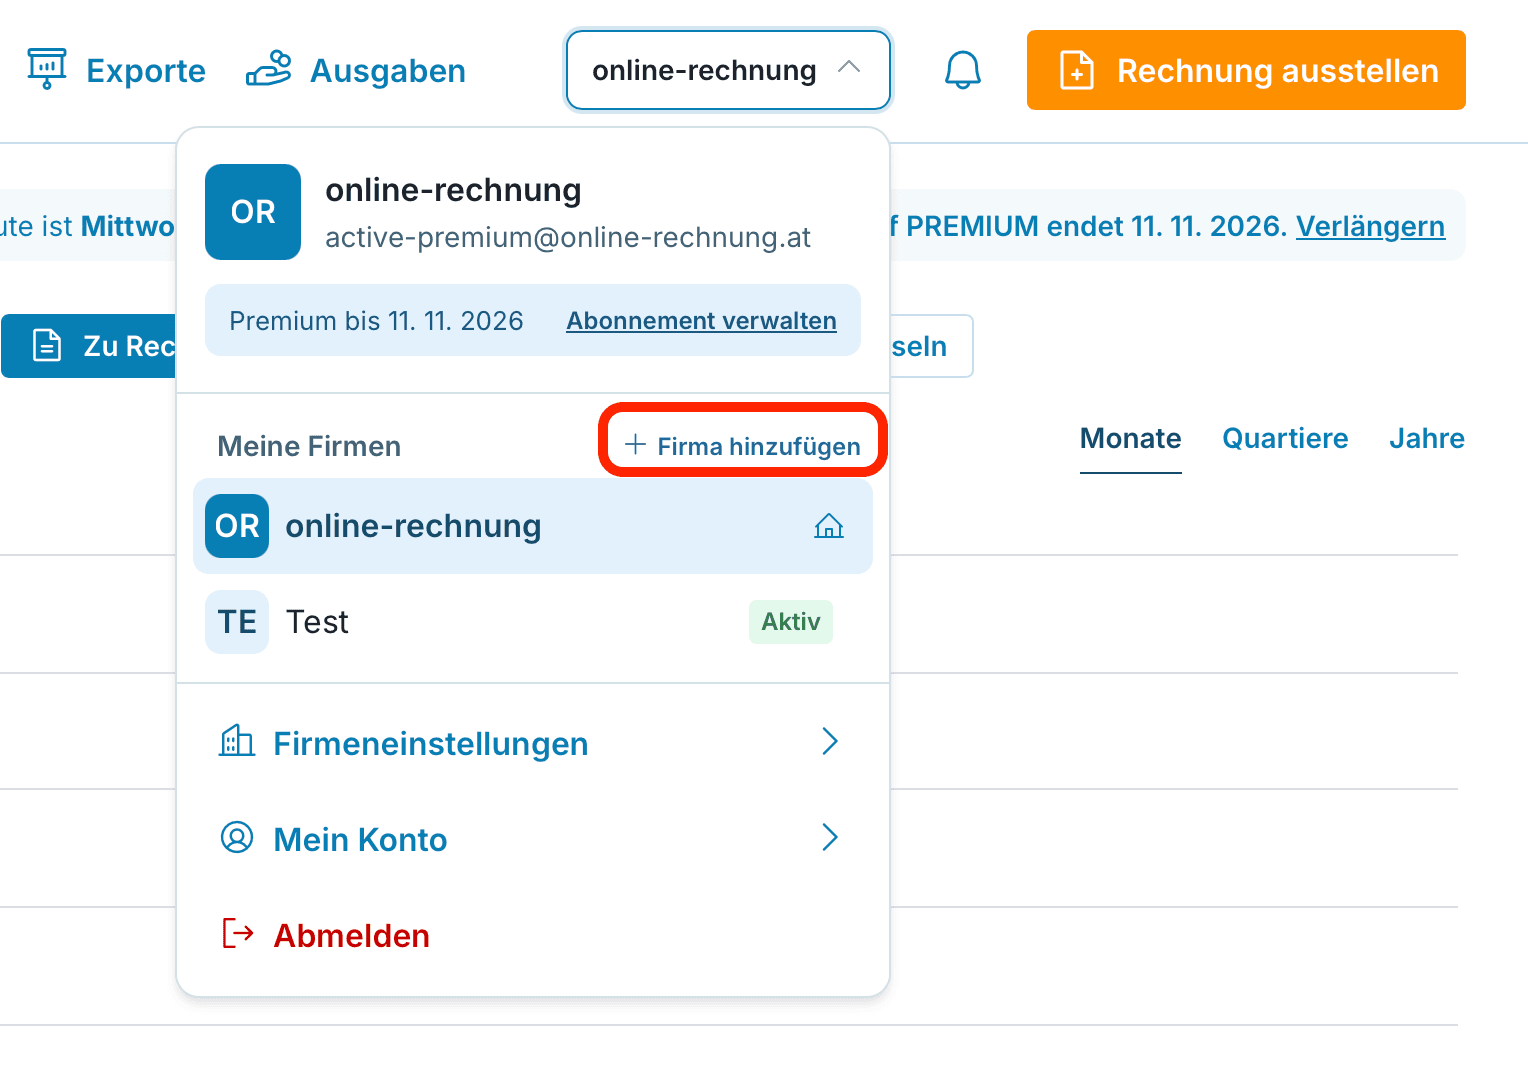Open the Abonnement verwalten link
The height and width of the screenshot is (1090, 1528).
(701, 321)
